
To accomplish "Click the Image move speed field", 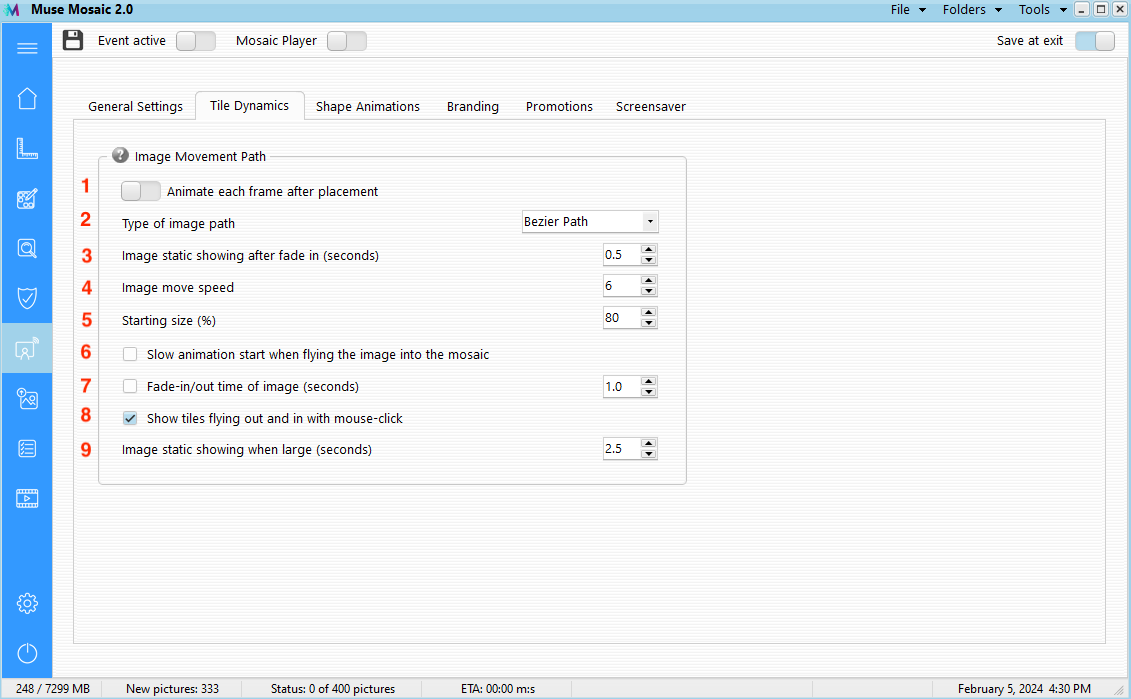I will [x=622, y=286].
